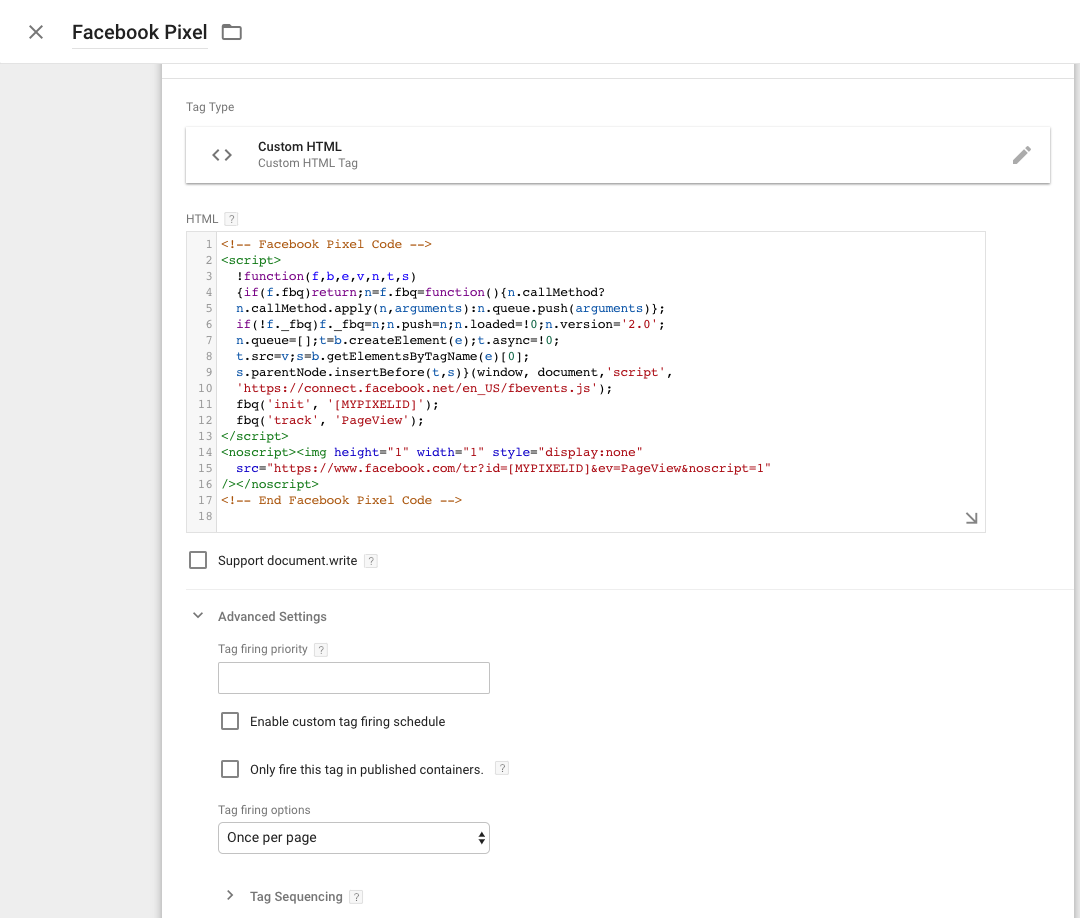Screen dimensions: 1080x918
Task: Open help for the HTML field
Action: pos(232,219)
